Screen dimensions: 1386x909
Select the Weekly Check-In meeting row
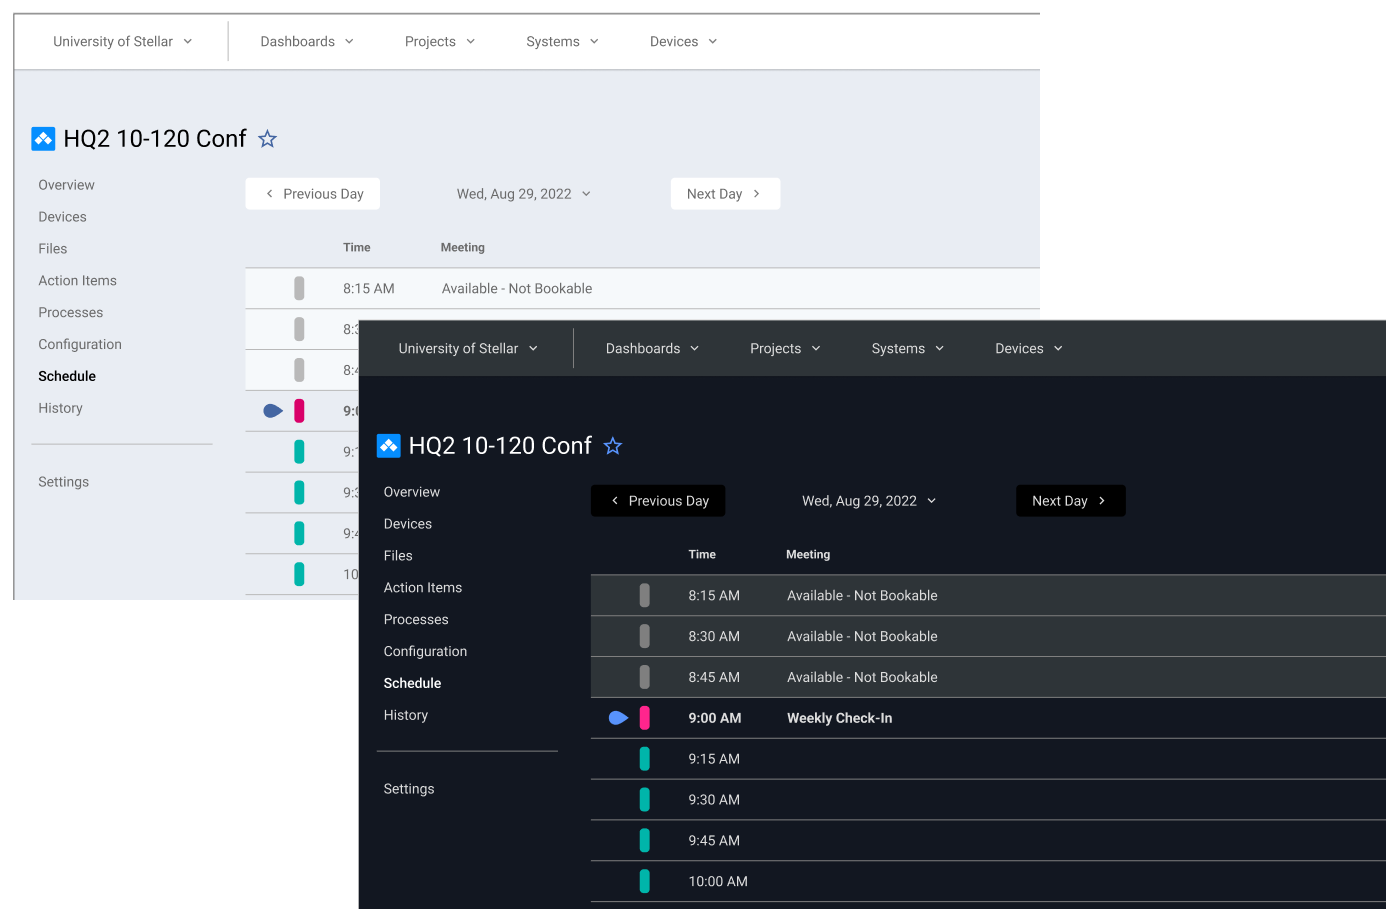pyautogui.click(x=840, y=718)
